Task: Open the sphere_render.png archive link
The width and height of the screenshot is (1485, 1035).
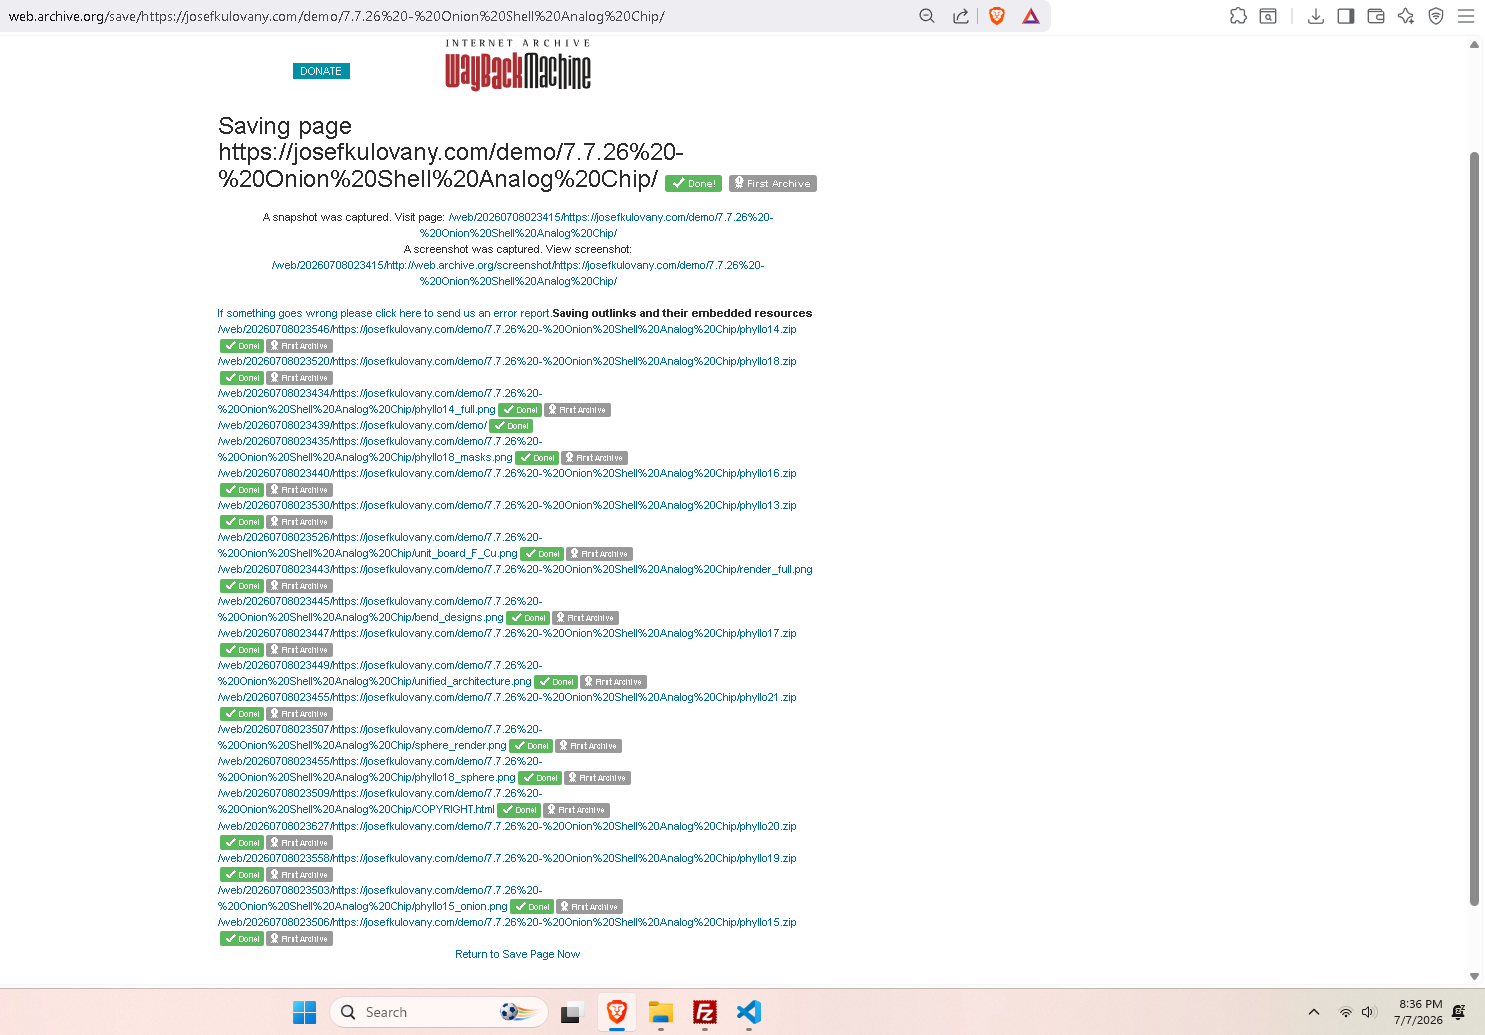Action: 380,737
